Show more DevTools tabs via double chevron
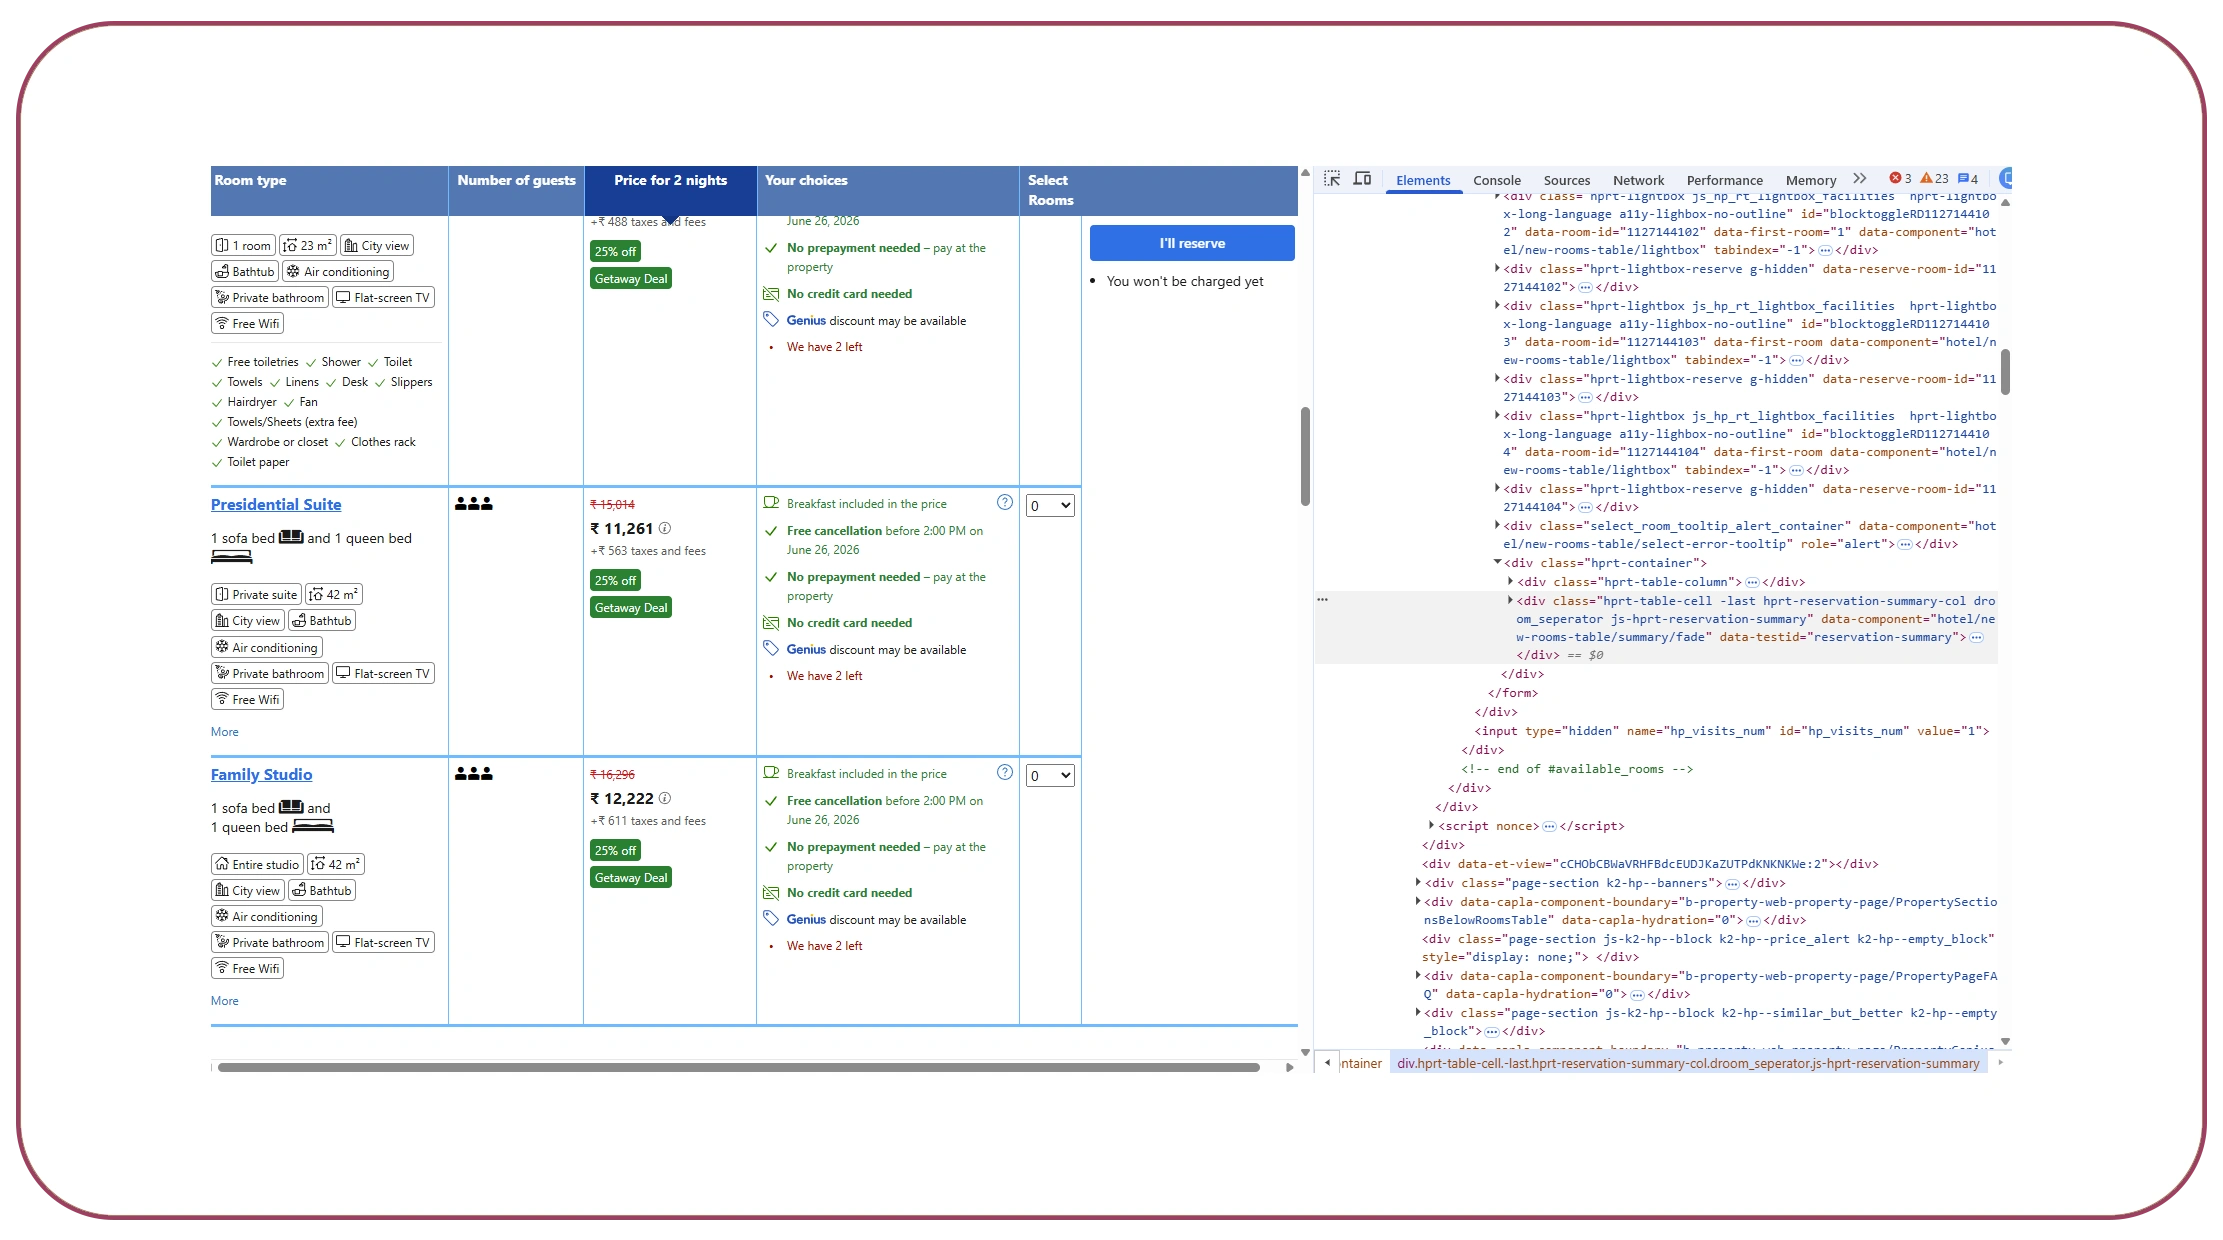This screenshot has height=1240, width=2223. [1859, 179]
